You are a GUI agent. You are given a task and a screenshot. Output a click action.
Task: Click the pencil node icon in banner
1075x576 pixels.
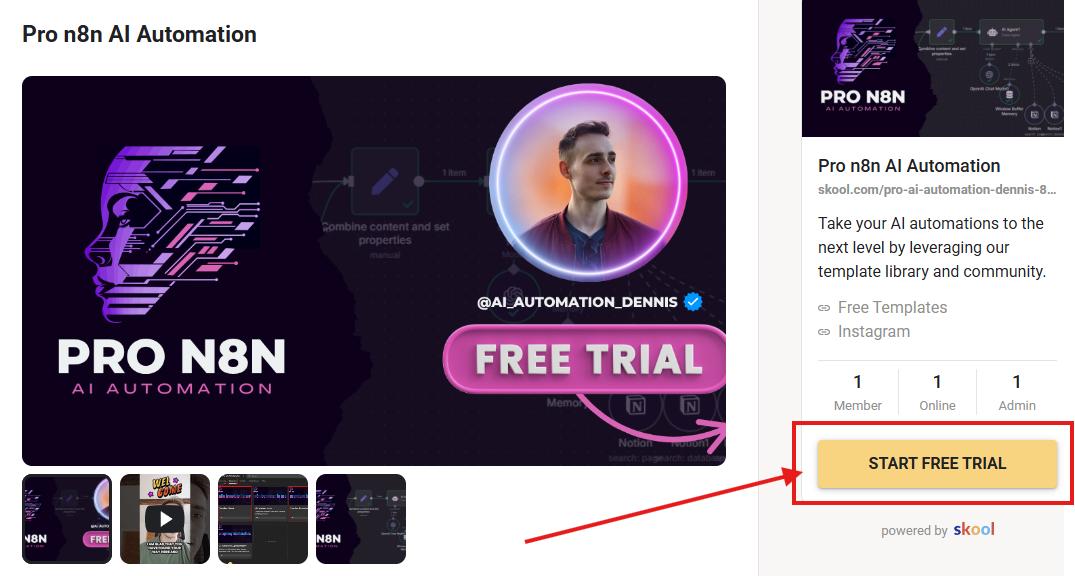click(x=385, y=182)
